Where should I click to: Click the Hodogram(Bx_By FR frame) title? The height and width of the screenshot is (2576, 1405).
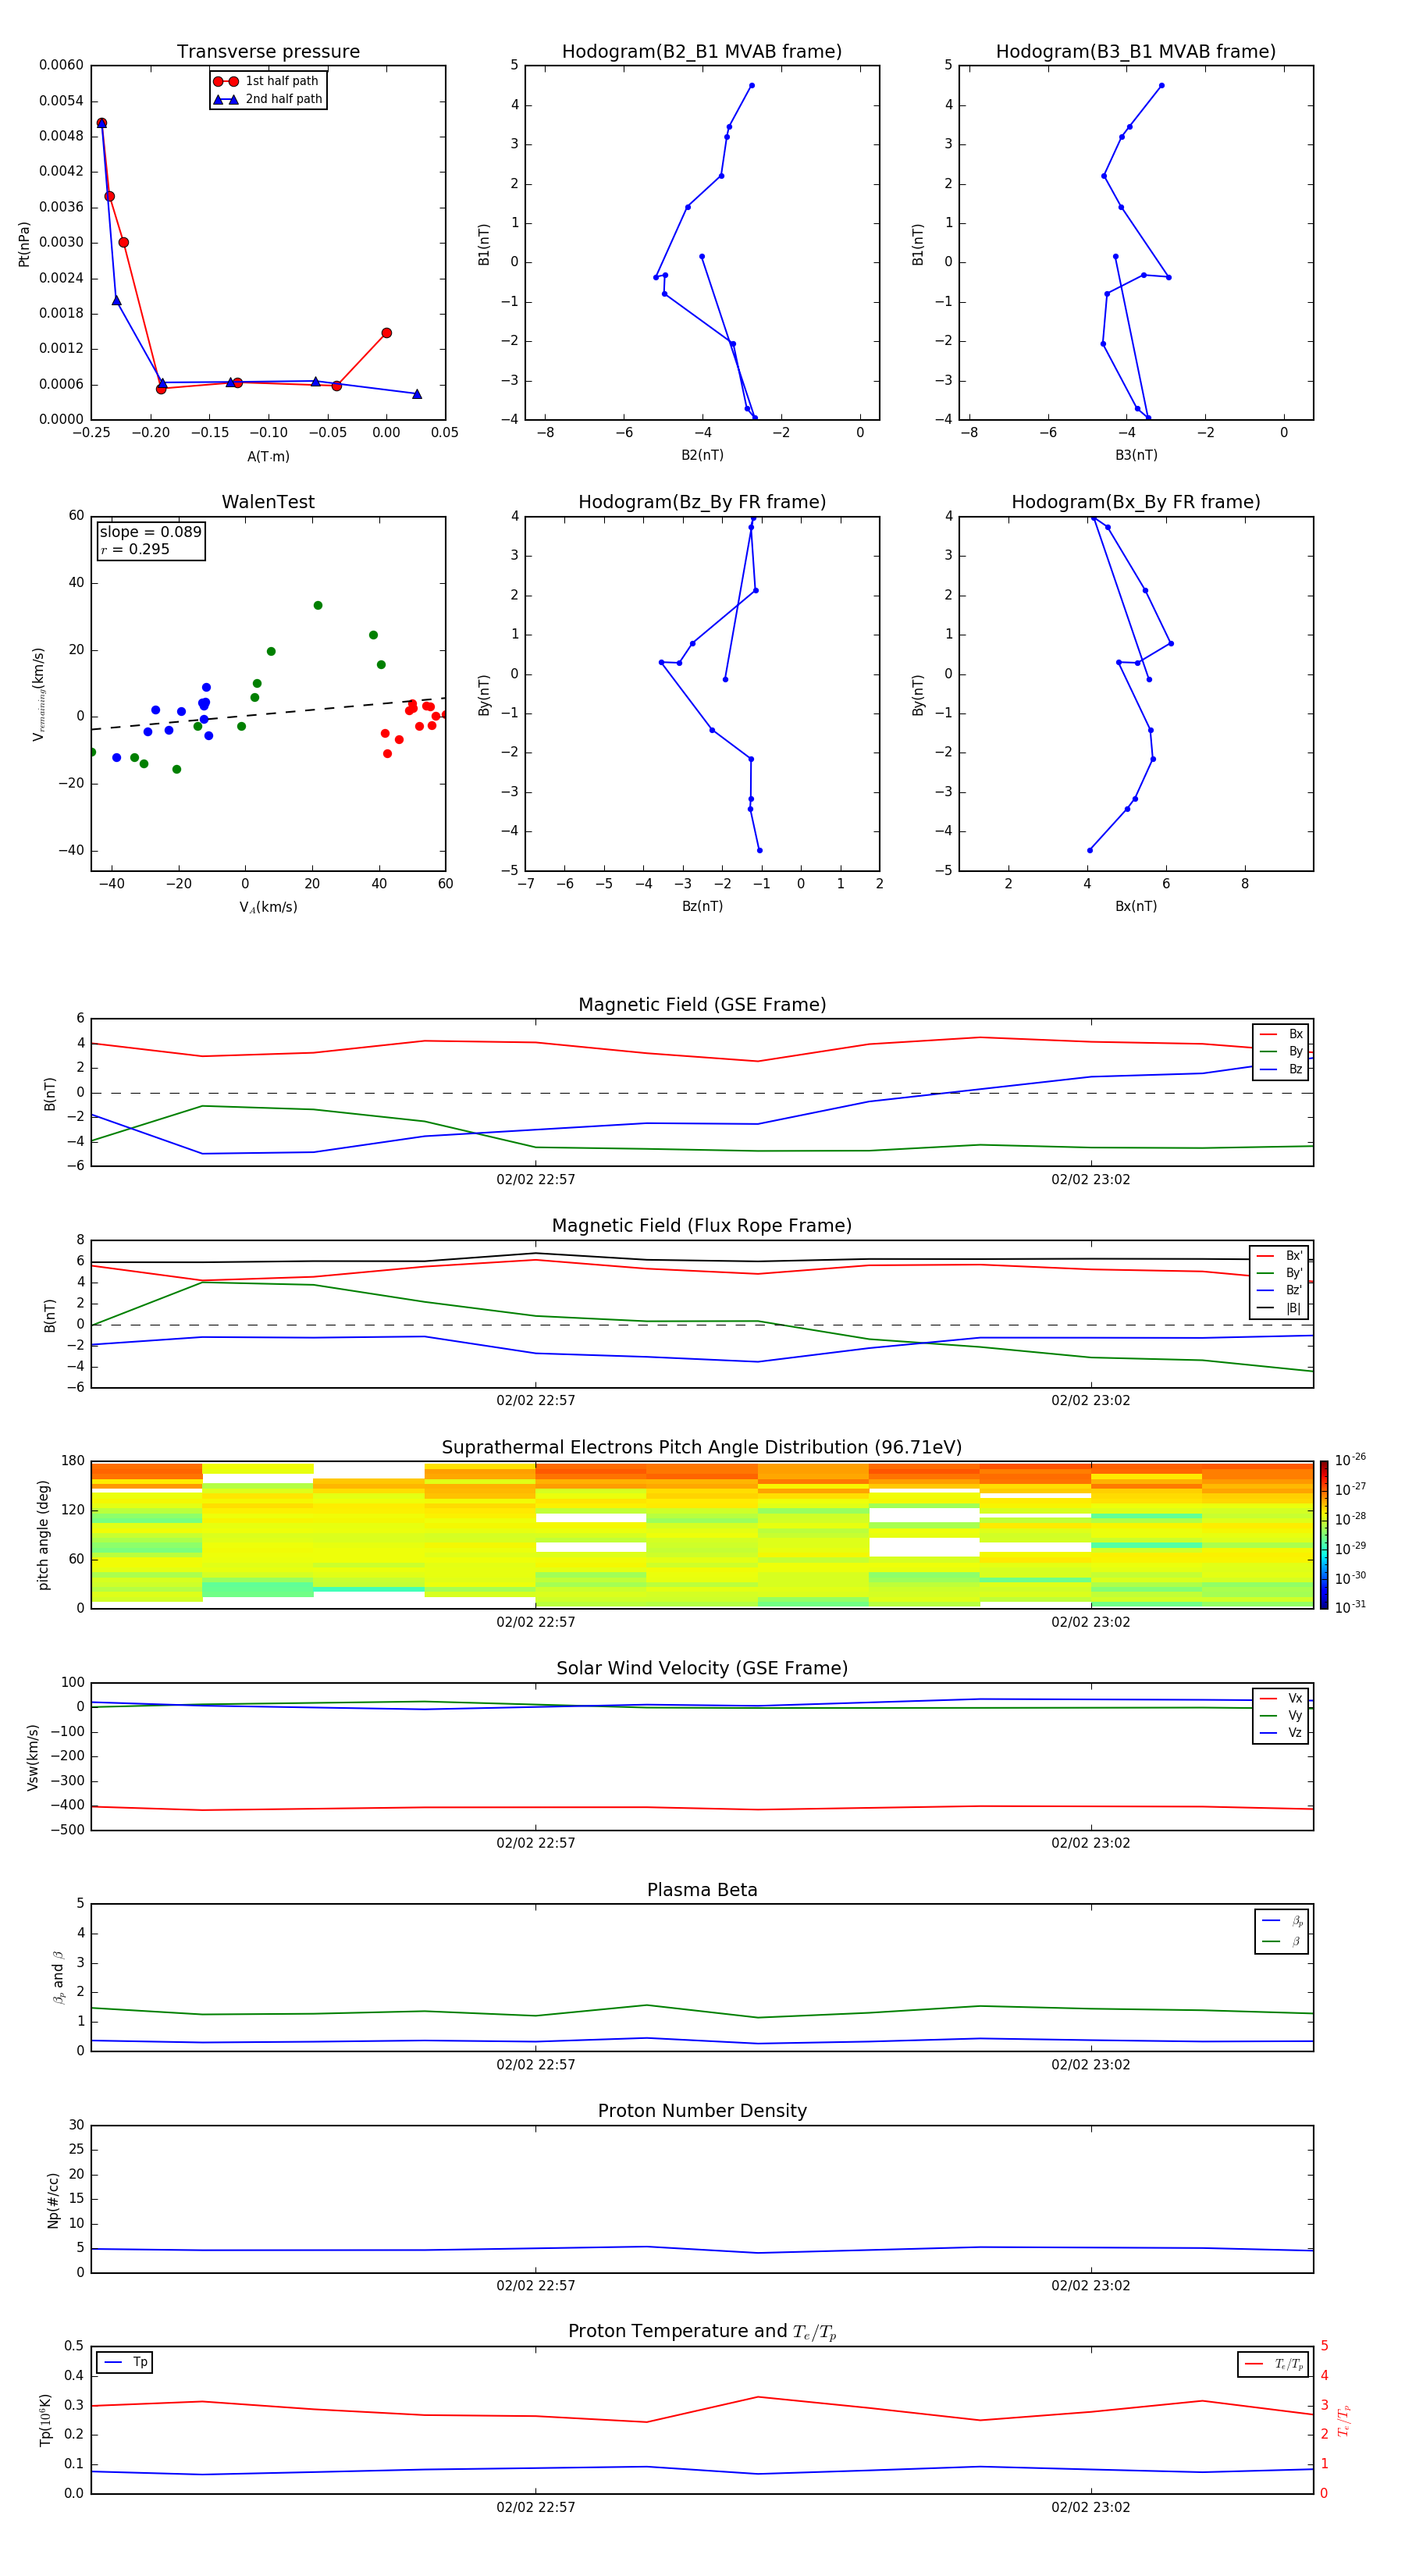pyautogui.click(x=1135, y=502)
